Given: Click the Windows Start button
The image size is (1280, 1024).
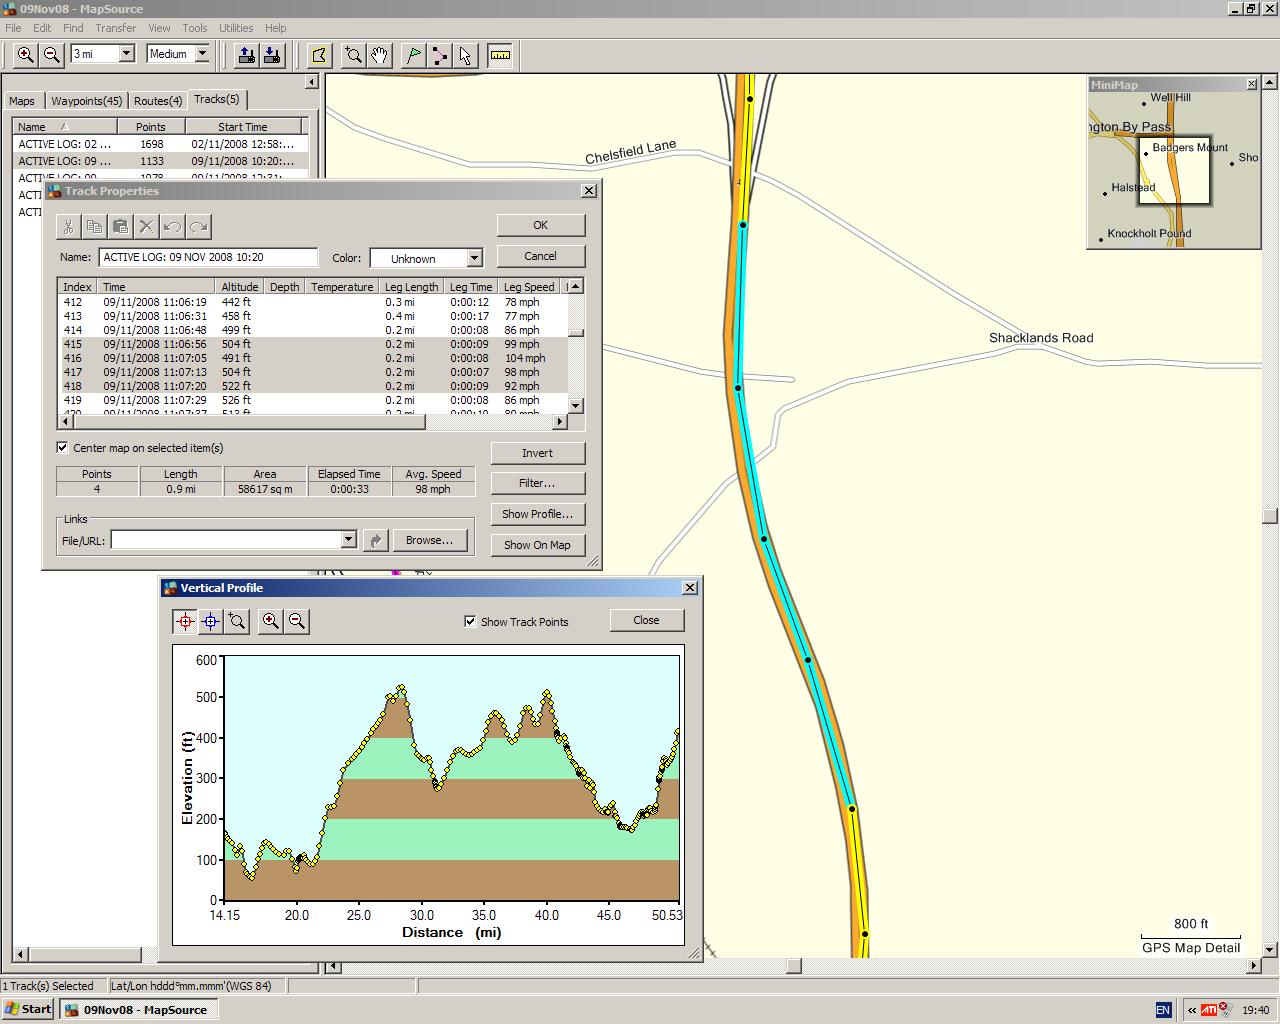Looking at the screenshot, I should tap(28, 1009).
